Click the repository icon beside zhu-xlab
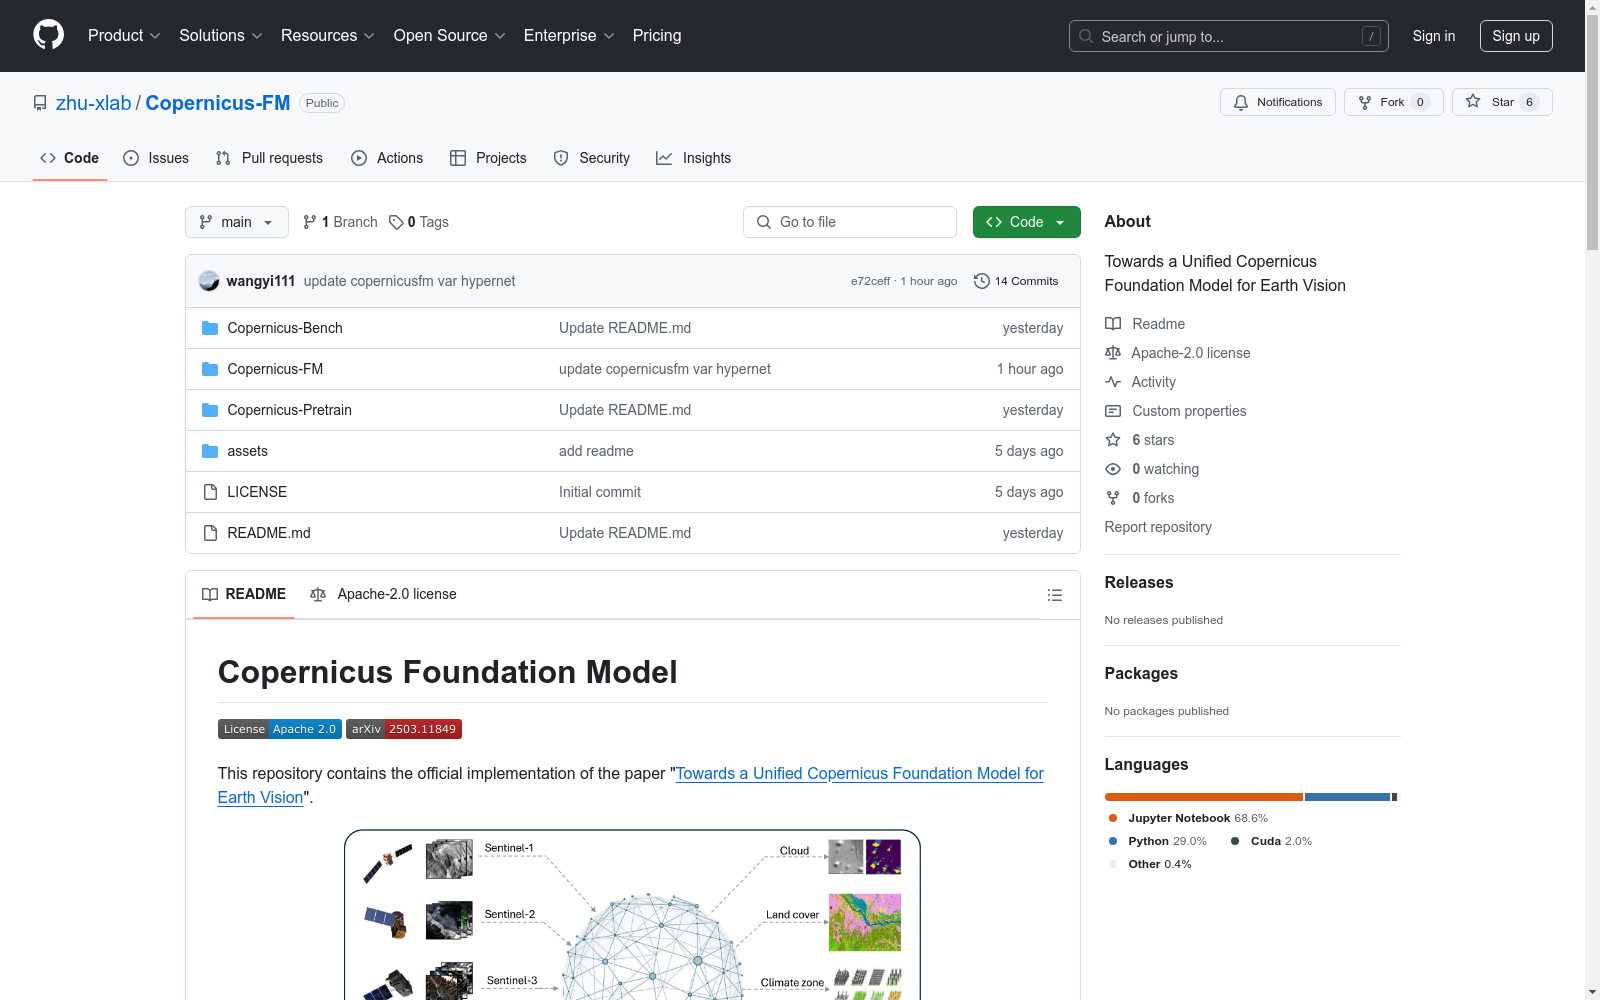 40,103
